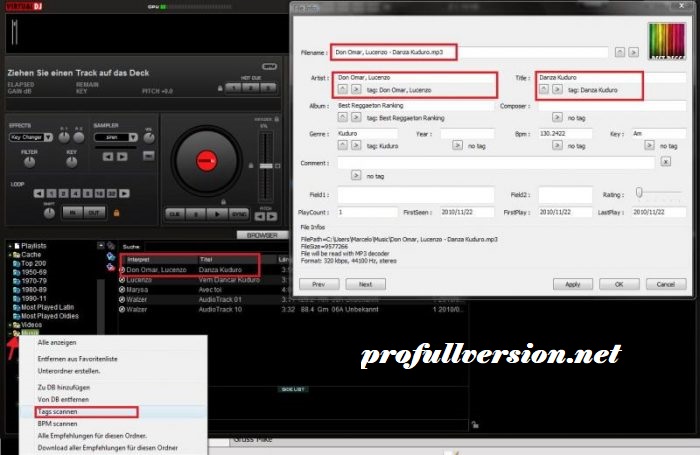Choose Zu DB hinzufügen menu entry
The width and height of the screenshot is (700, 455).
[64, 388]
